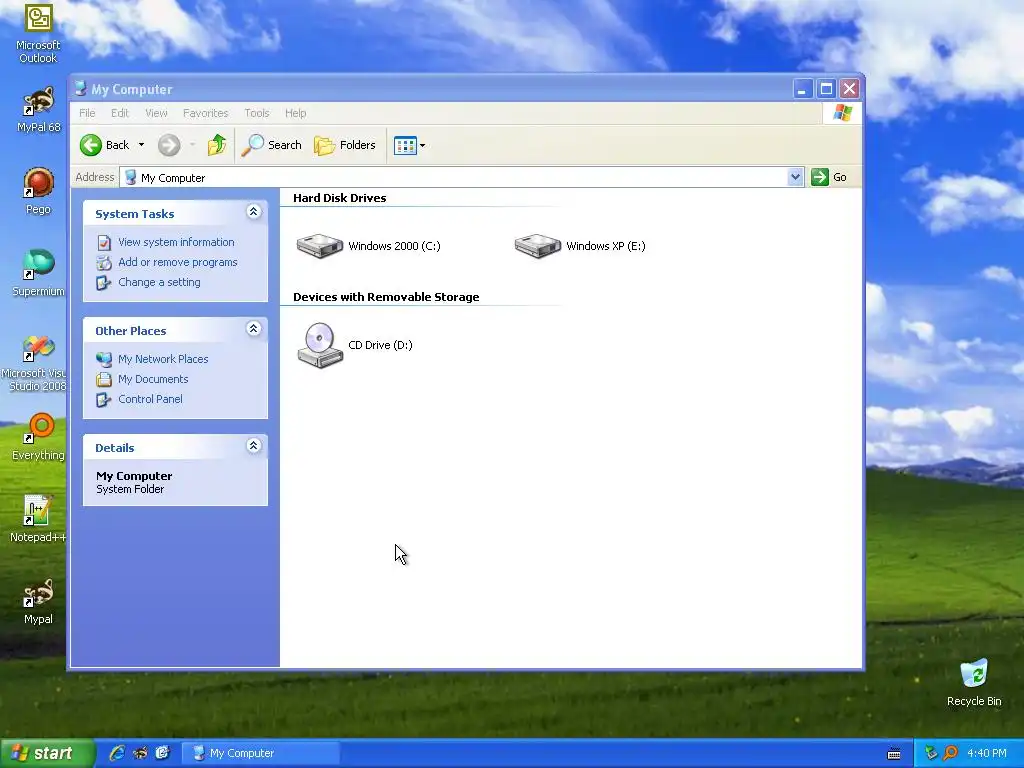Click the greyed-out Forward arrow button
The image size is (1024, 768).
[169, 145]
